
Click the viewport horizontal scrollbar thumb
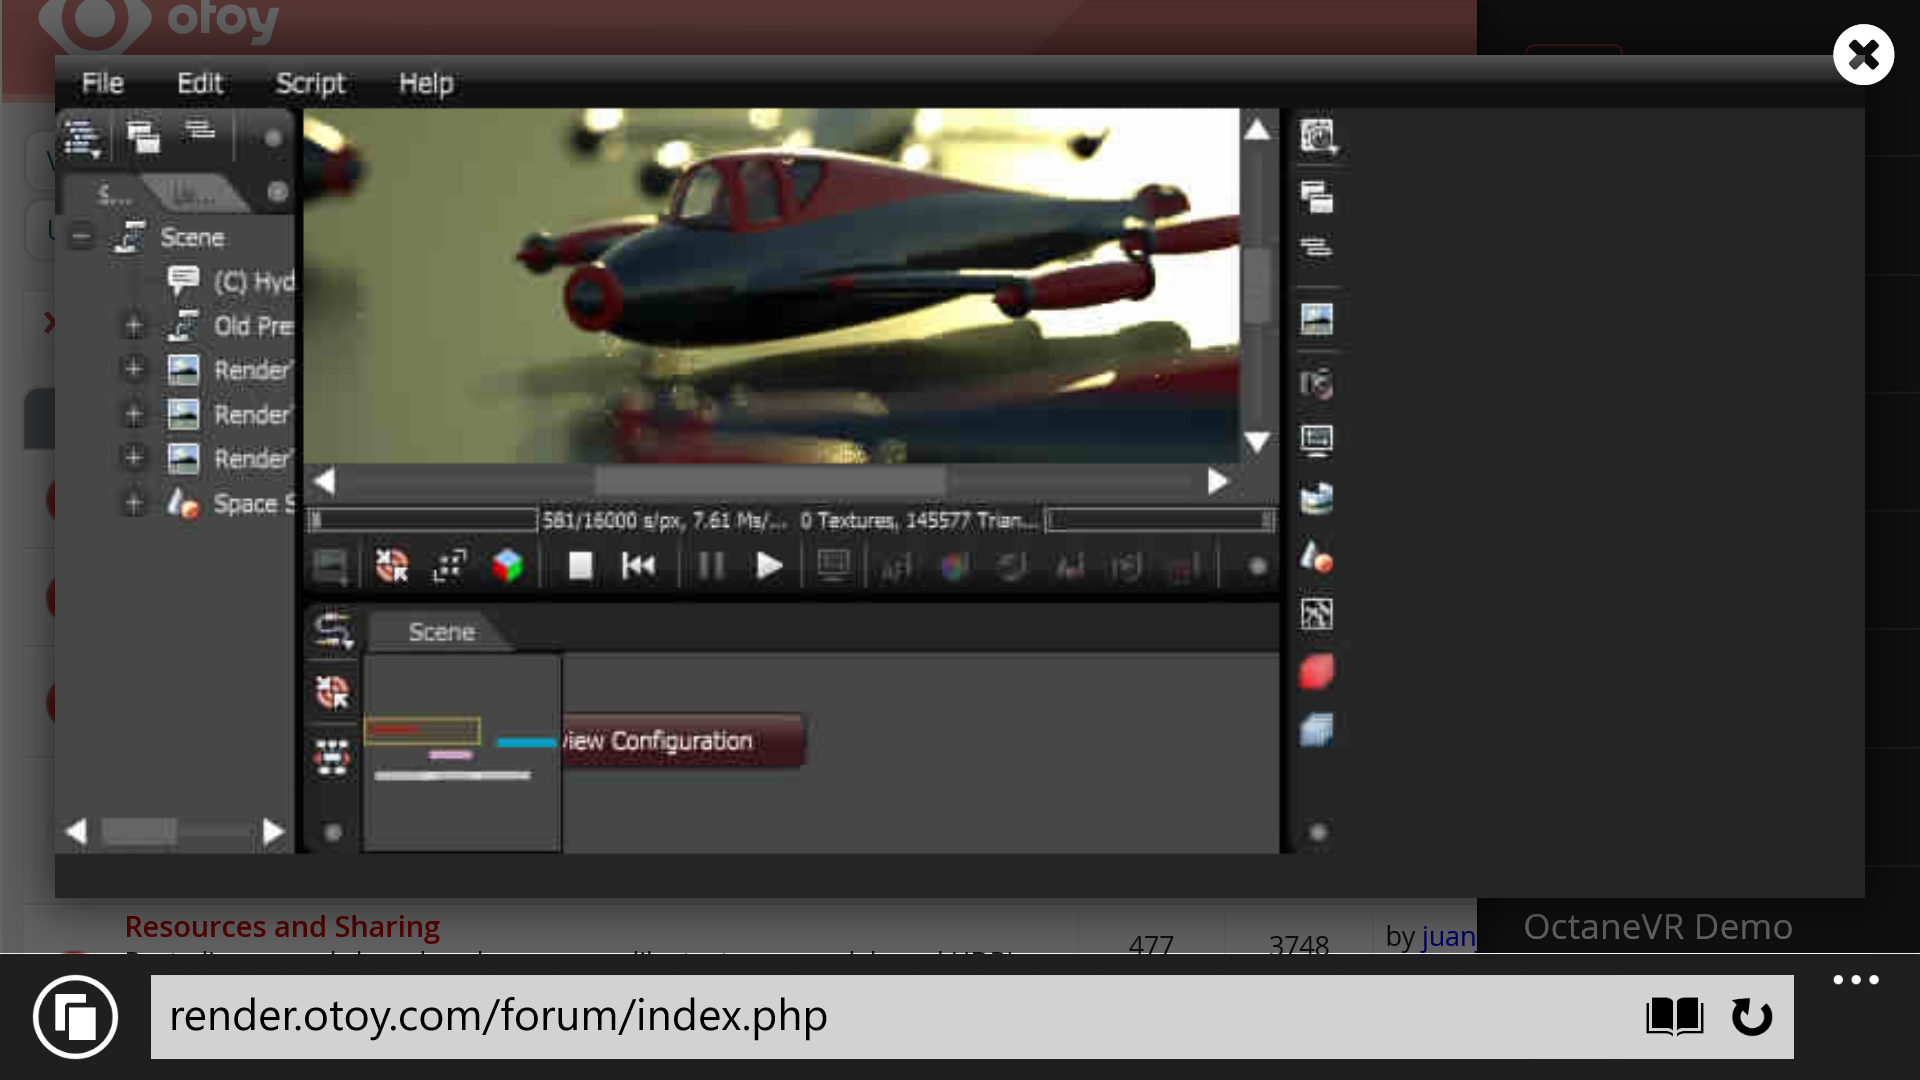point(770,482)
